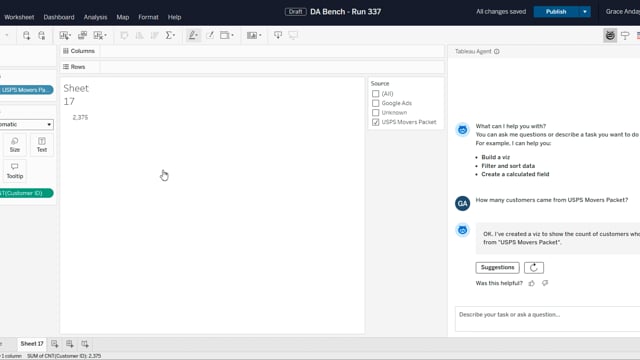
Task: Open the Analysis menu
Action: 95,17
